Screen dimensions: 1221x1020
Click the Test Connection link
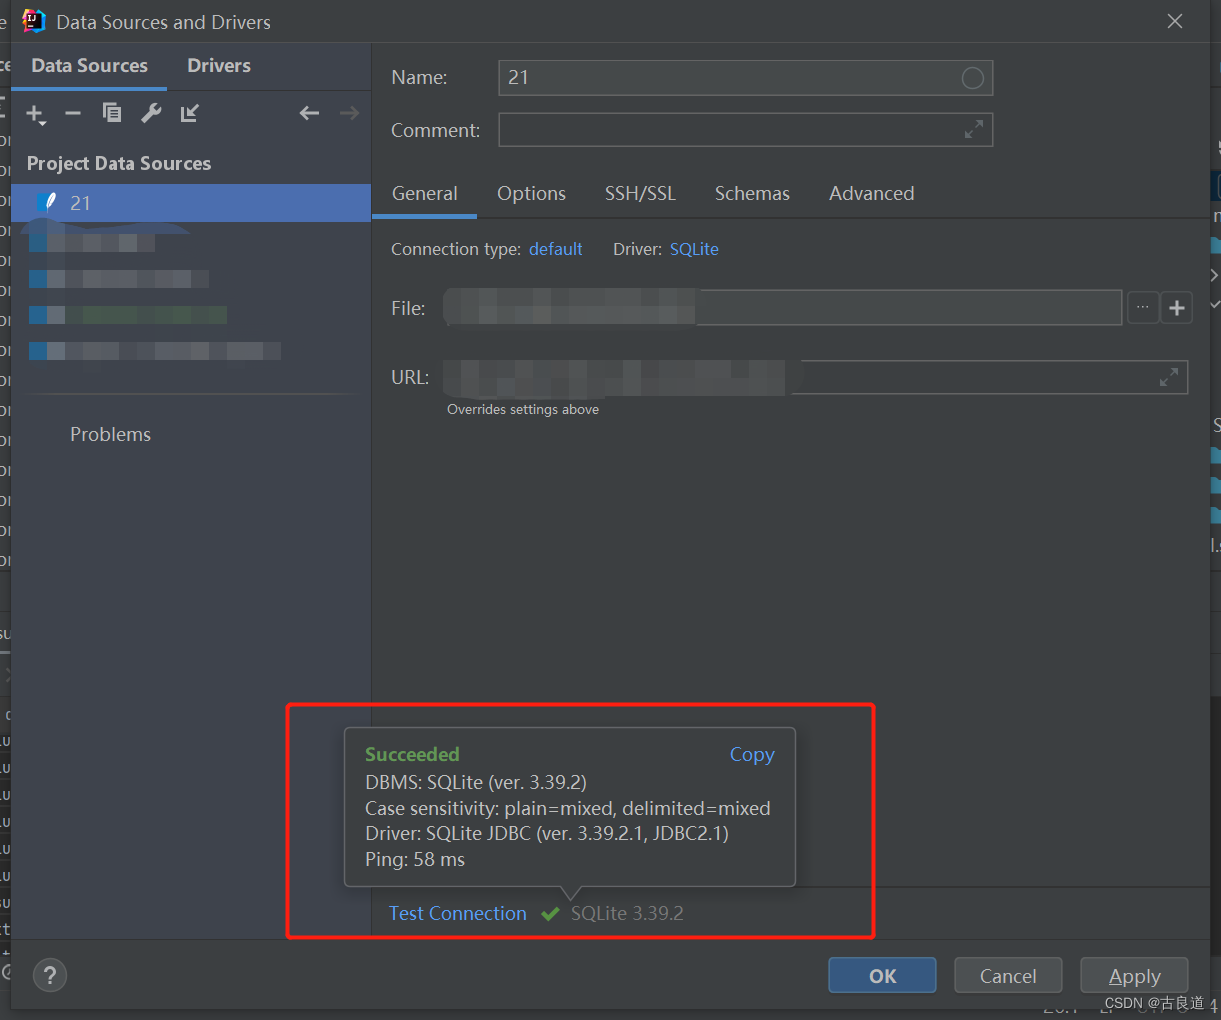pos(457,913)
